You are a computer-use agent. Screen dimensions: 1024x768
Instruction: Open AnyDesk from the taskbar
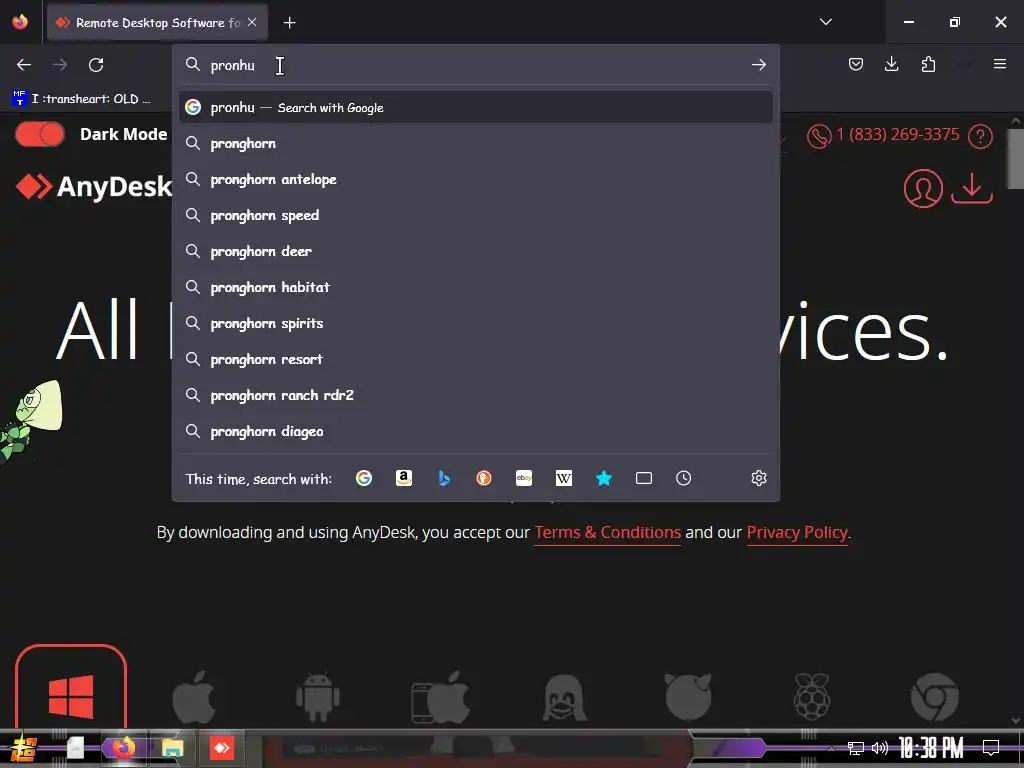221,748
